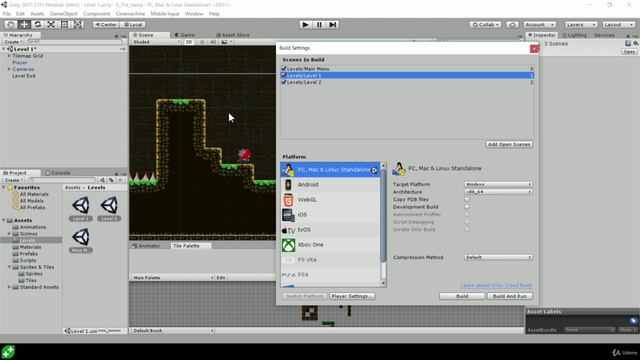Switch to the Console tab

click(58, 173)
